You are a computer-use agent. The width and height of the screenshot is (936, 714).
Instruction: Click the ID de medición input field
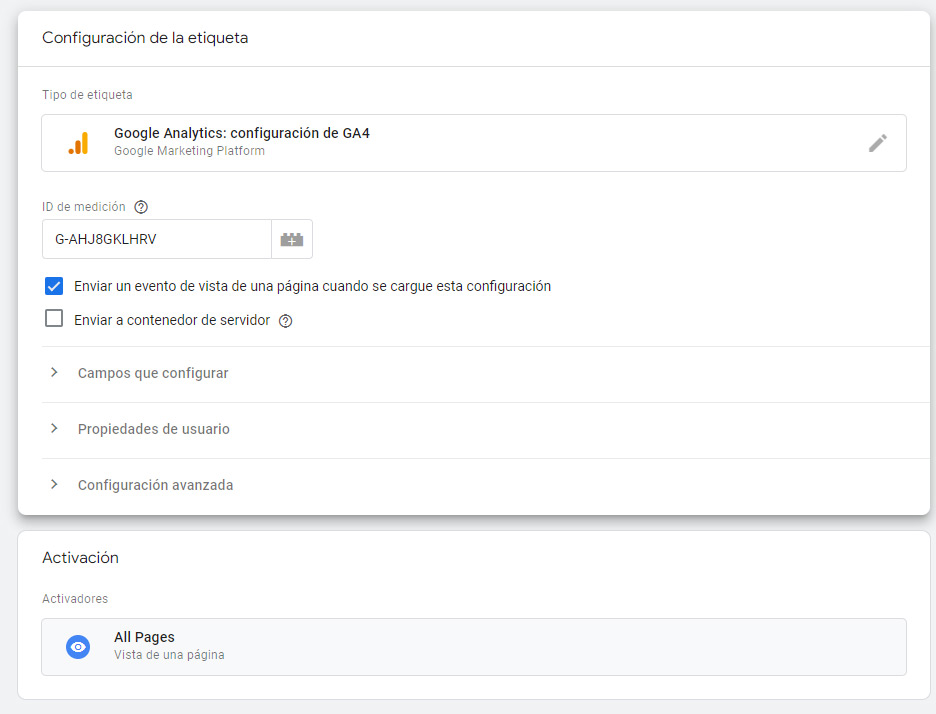point(157,239)
